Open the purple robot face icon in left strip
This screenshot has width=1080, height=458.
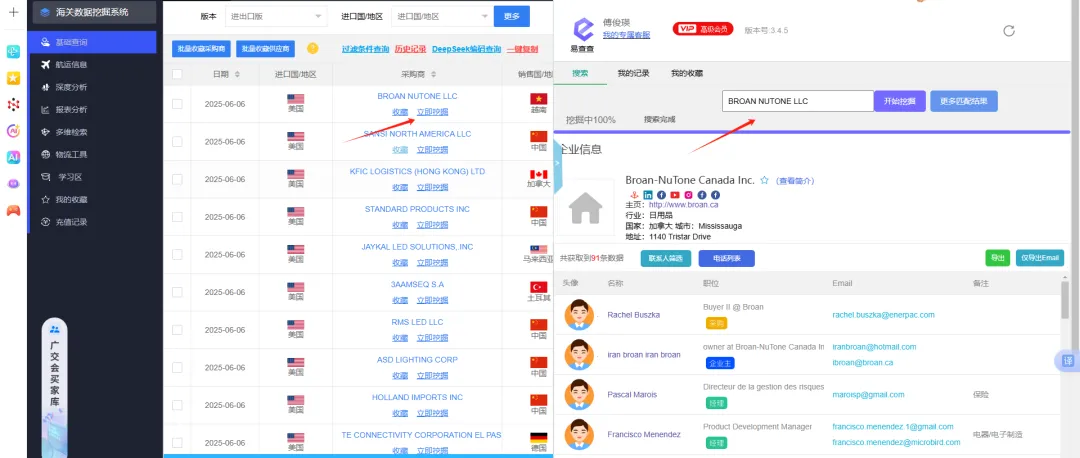click(x=13, y=184)
